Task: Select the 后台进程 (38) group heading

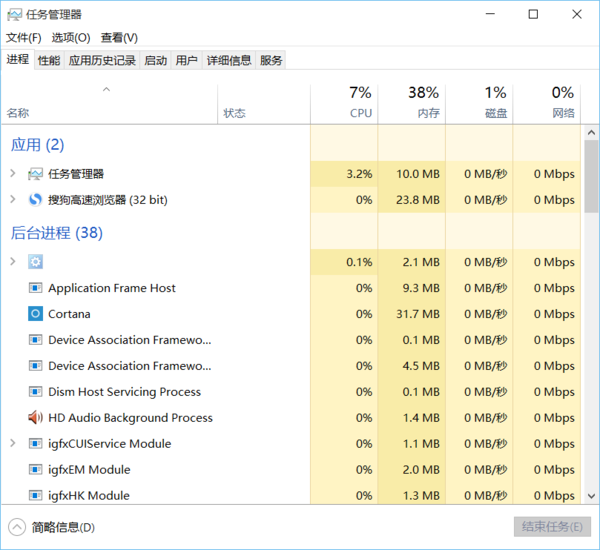Action: (x=57, y=233)
